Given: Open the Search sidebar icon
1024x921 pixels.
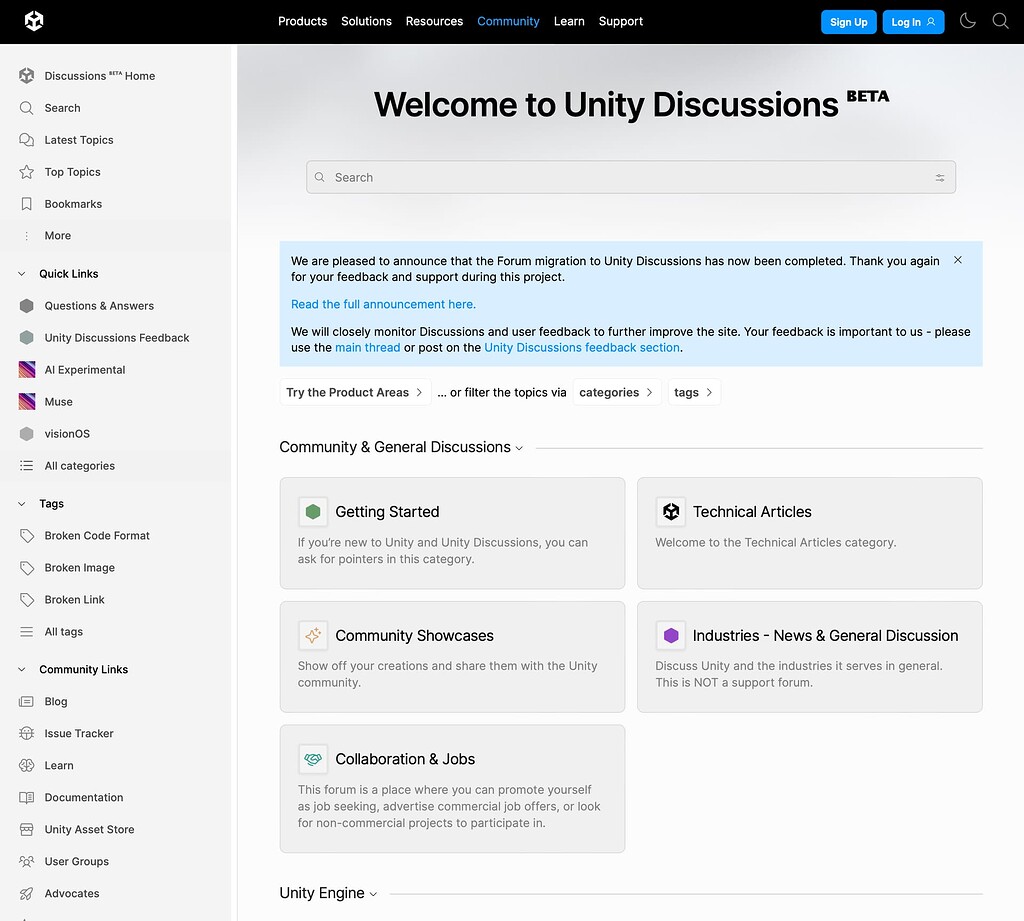Looking at the screenshot, I should [62, 107].
